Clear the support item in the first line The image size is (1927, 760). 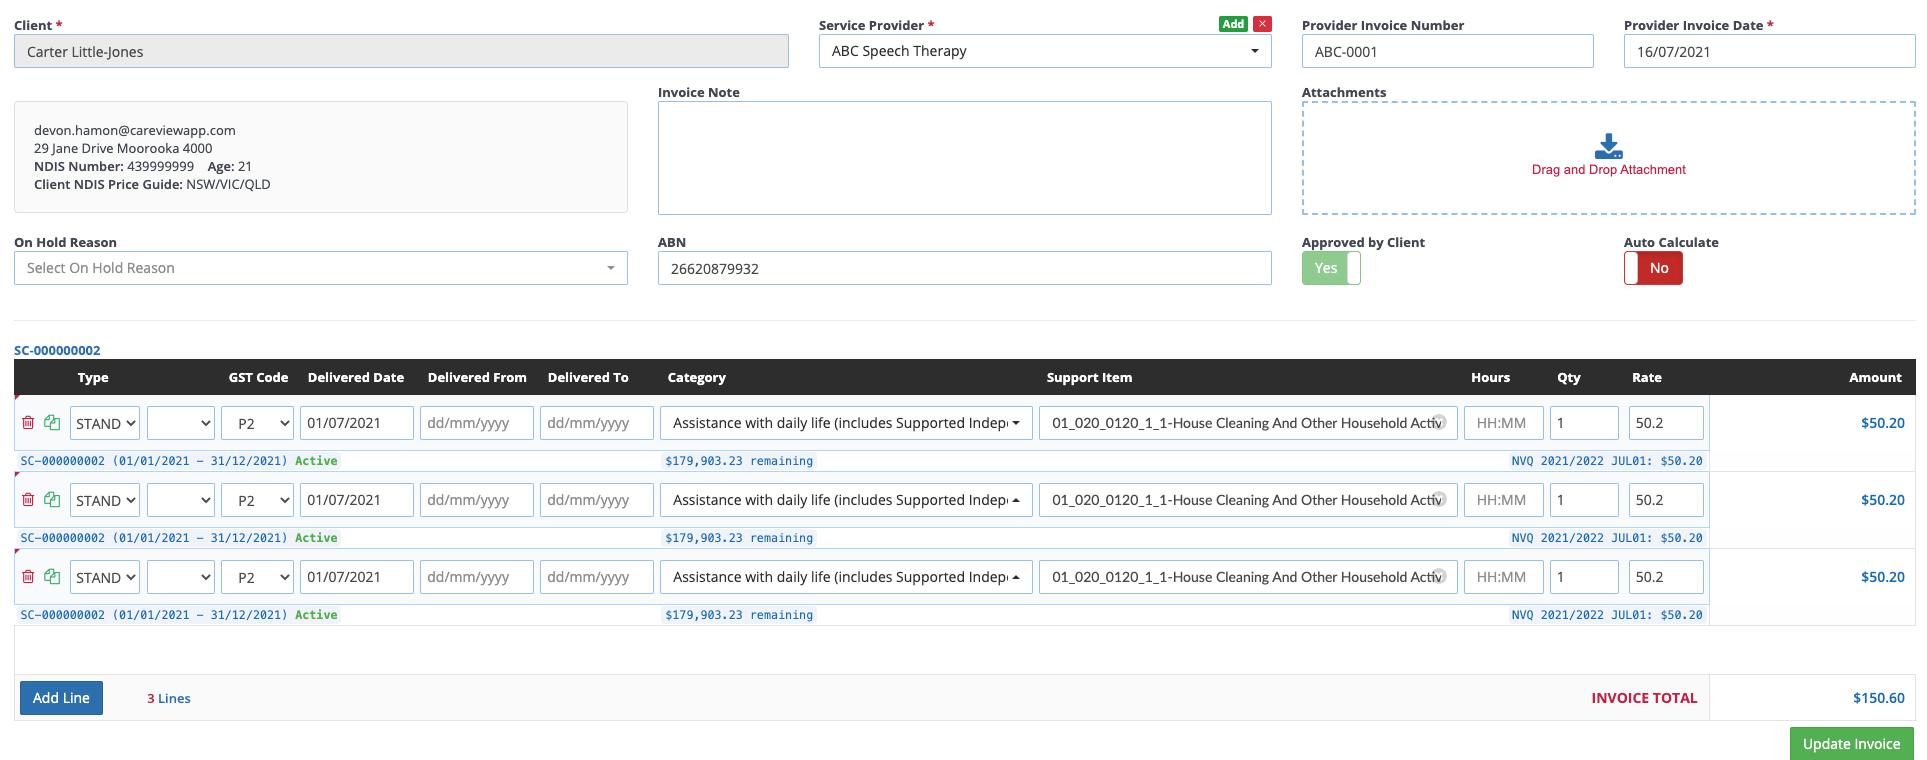[x=1440, y=422]
